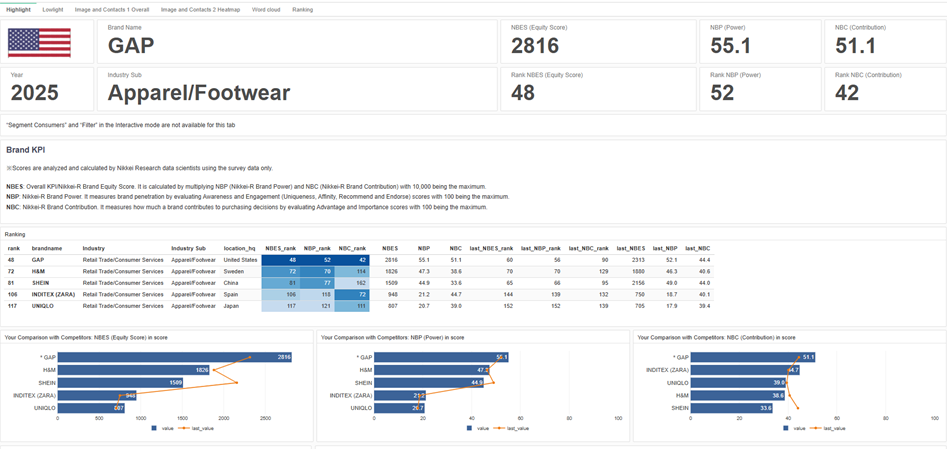Viewport: 947px width, 449px height.
Task: Sort table by NBES_rank column header
Action: click(x=280, y=247)
